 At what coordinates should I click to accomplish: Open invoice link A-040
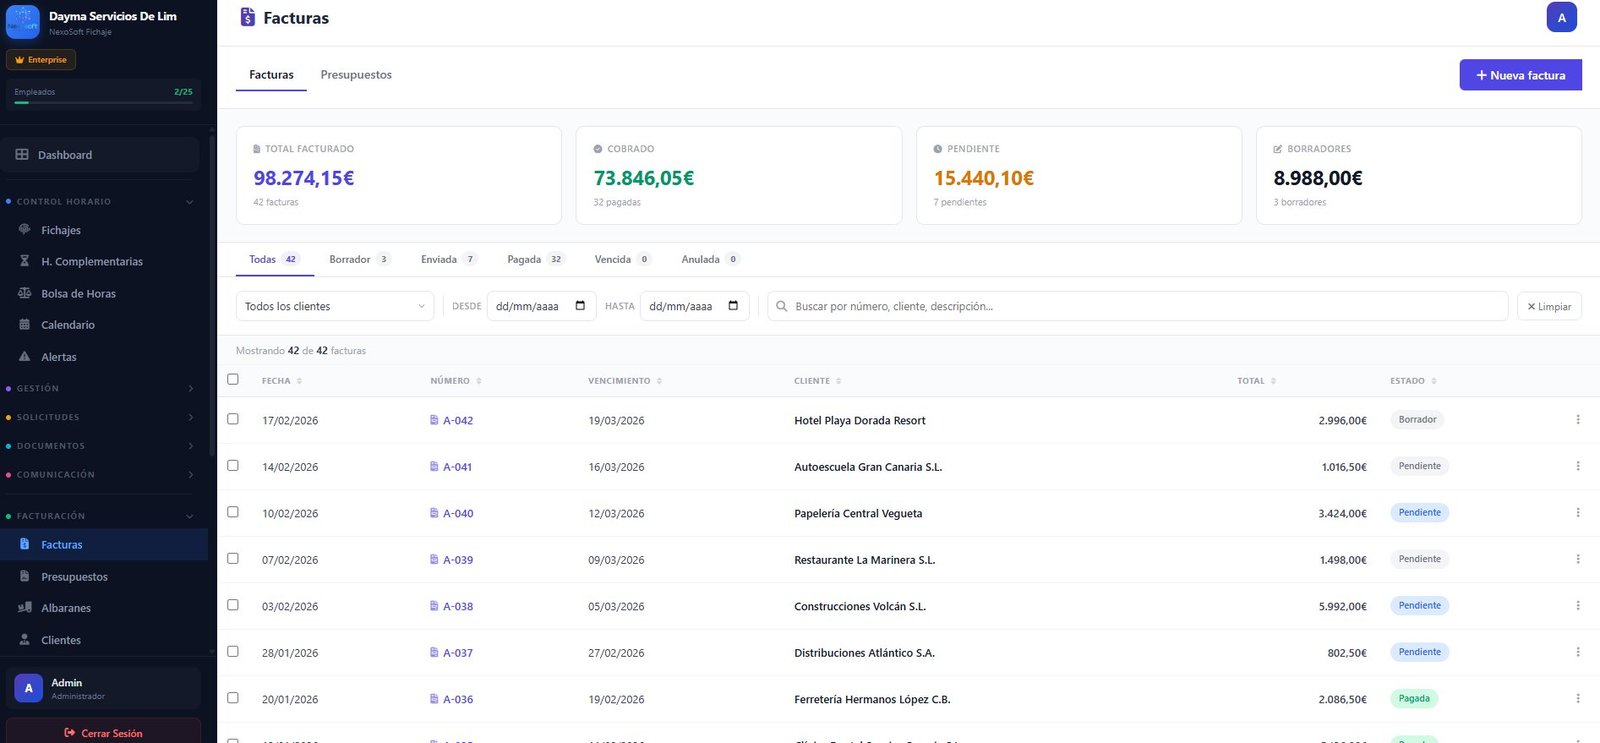[457, 513]
